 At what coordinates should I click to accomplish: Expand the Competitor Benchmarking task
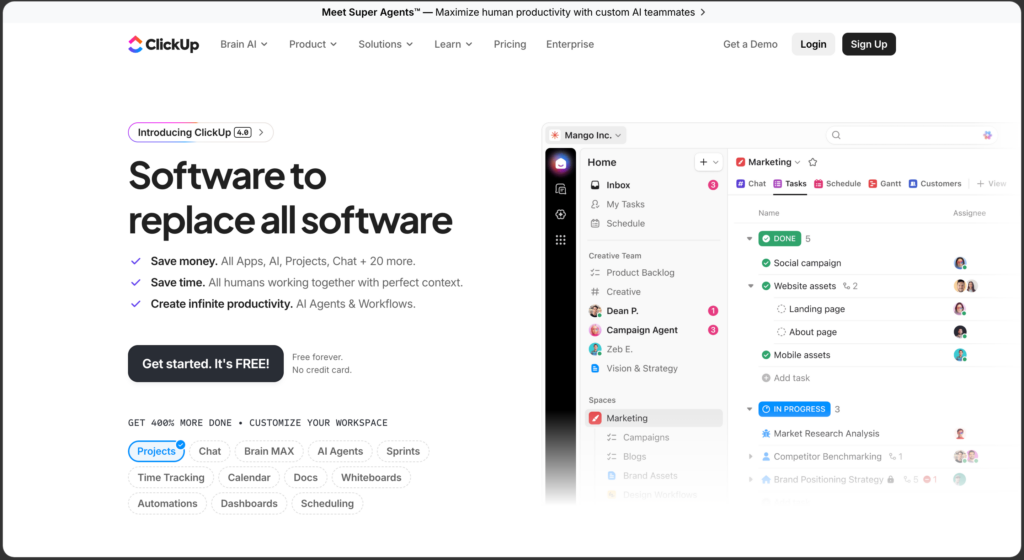click(750, 457)
